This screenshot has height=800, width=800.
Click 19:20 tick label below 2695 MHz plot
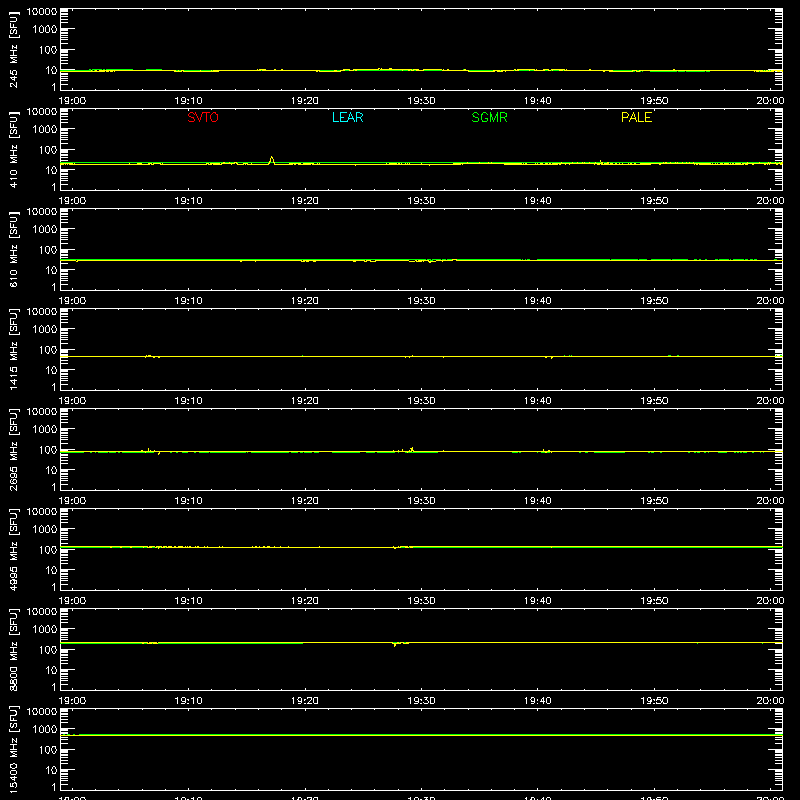(305, 501)
